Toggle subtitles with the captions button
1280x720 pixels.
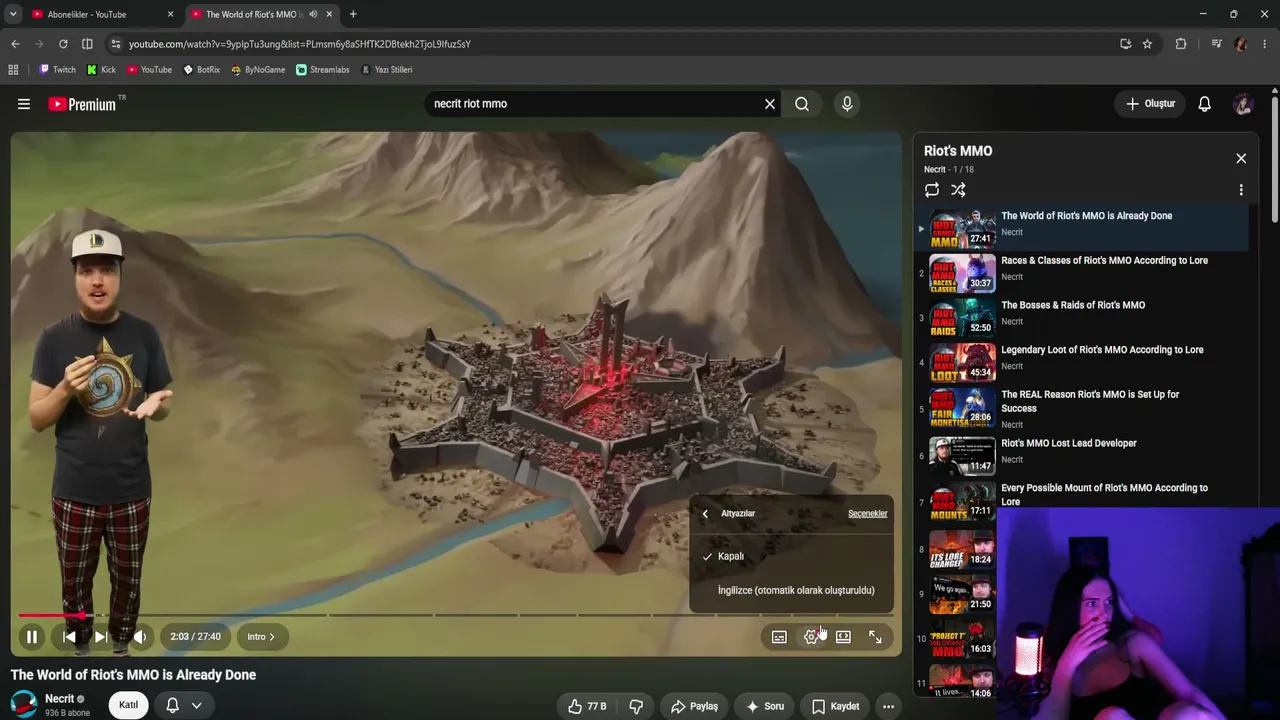click(779, 637)
